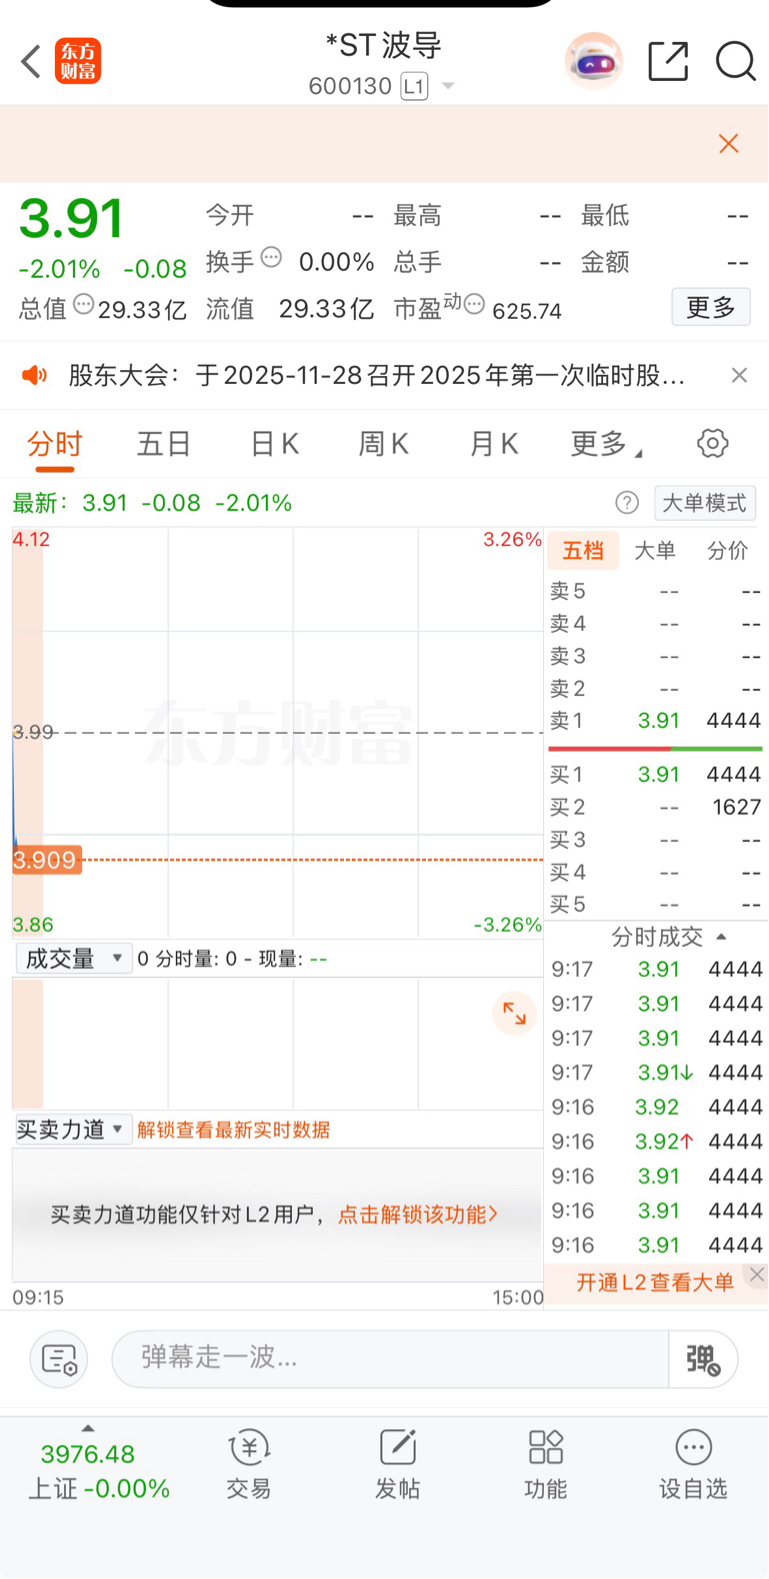Image resolution: width=769 pixels, height=1579 pixels.
Task: Tap the 买2 row showing 1627
Action: [x=656, y=807]
